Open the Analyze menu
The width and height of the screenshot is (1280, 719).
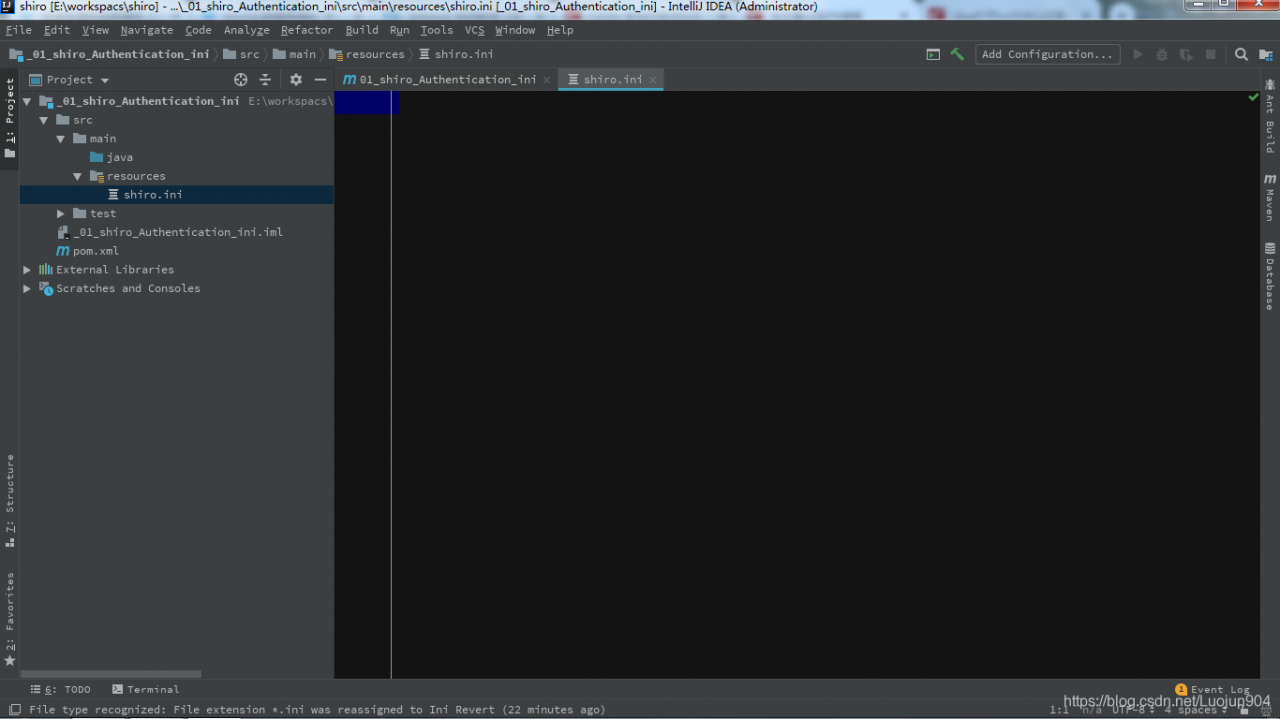[x=246, y=30]
